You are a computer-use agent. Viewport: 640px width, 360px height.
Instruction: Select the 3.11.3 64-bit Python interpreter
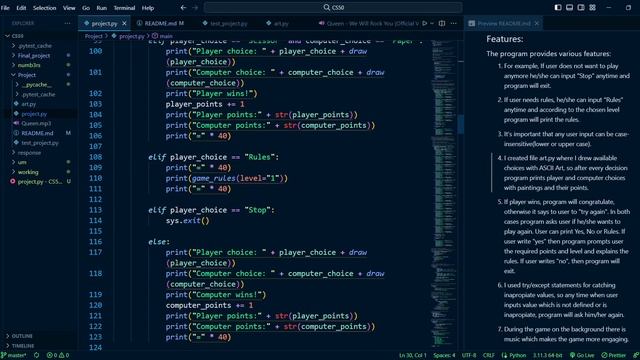point(547,356)
